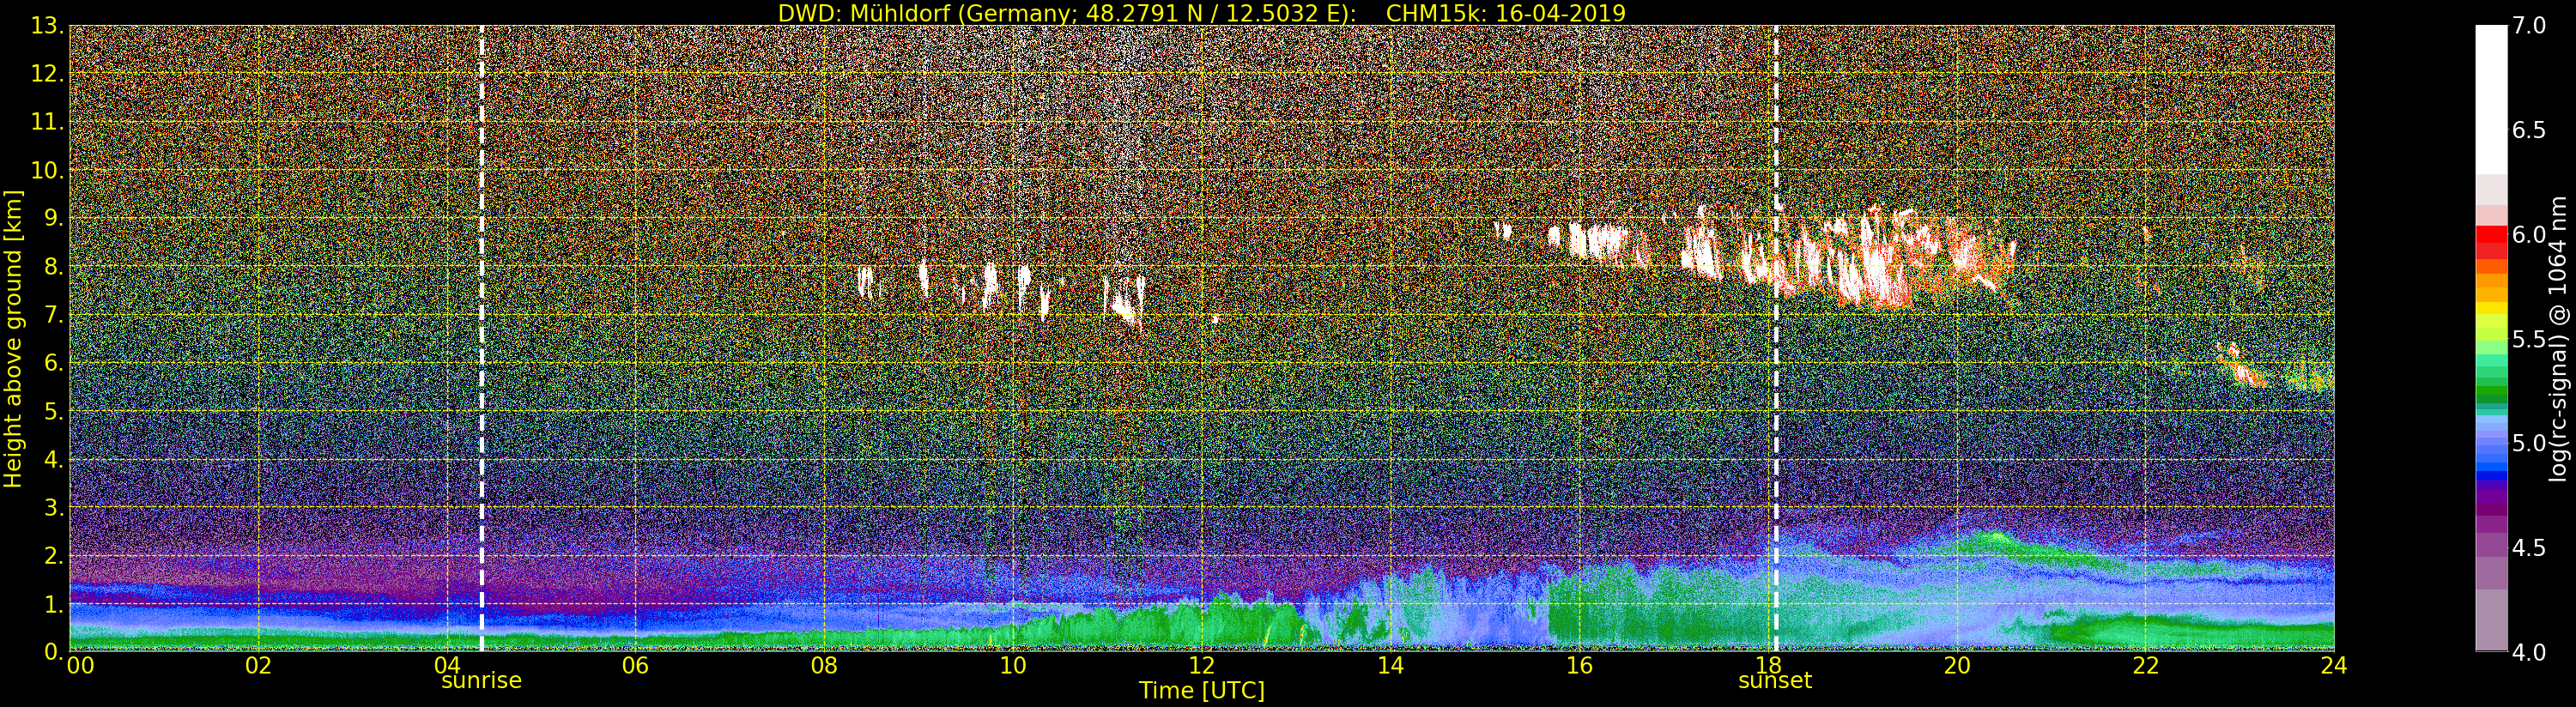
Task: Click the height-axis tick label '2.'
Action: tap(53, 555)
